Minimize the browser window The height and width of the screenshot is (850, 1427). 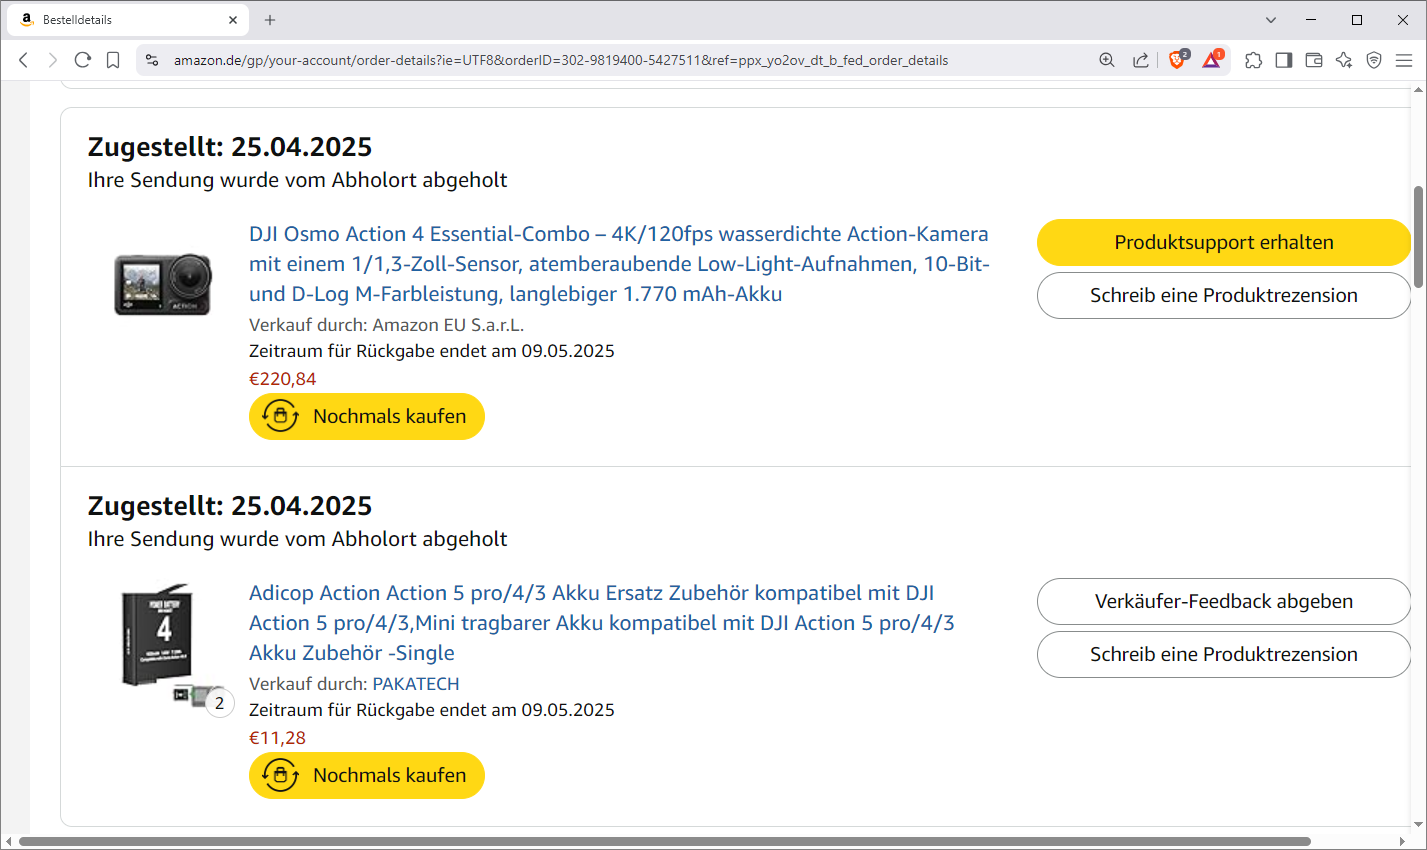click(x=1311, y=19)
